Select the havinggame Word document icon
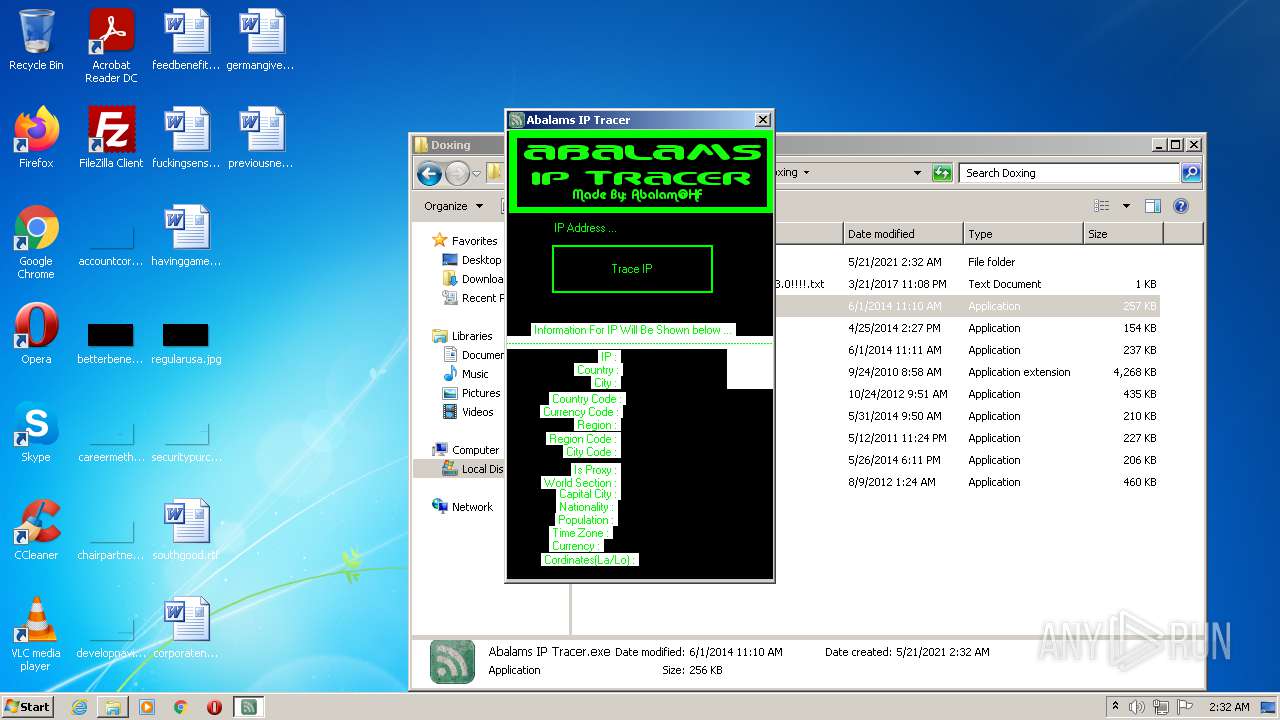1280x720 pixels. [x=186, y=236]
